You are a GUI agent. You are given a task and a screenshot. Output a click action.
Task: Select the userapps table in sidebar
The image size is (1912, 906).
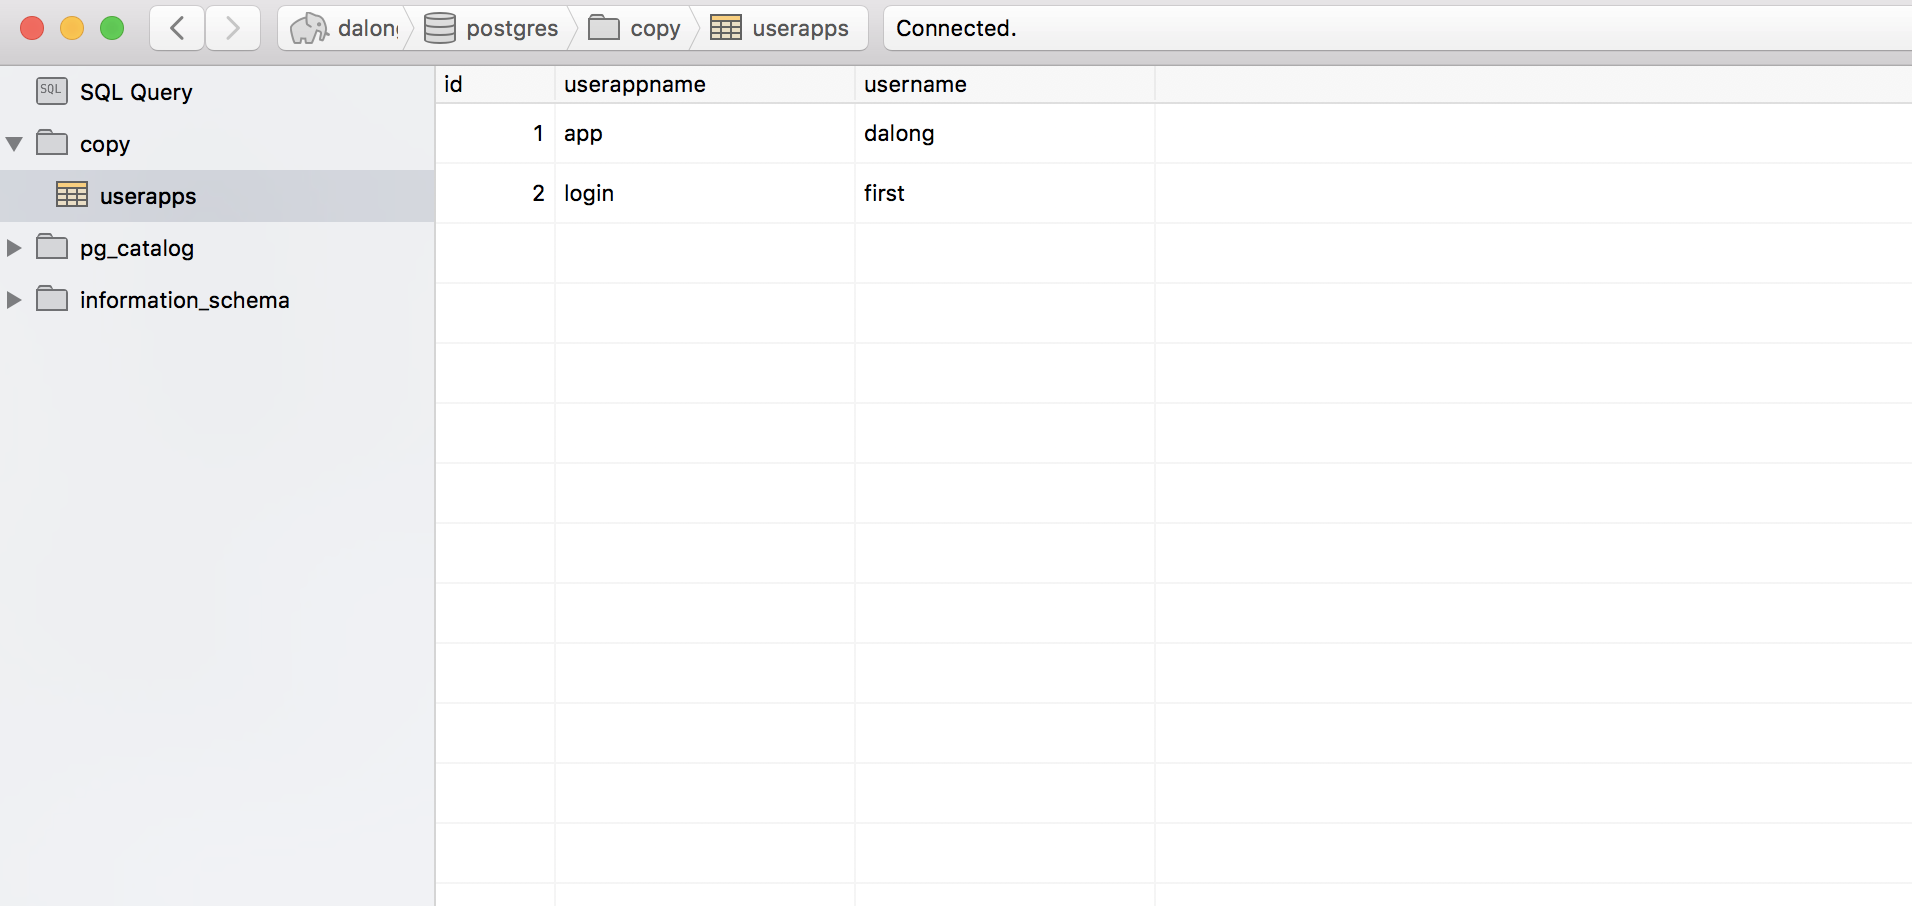click(217, 196)
